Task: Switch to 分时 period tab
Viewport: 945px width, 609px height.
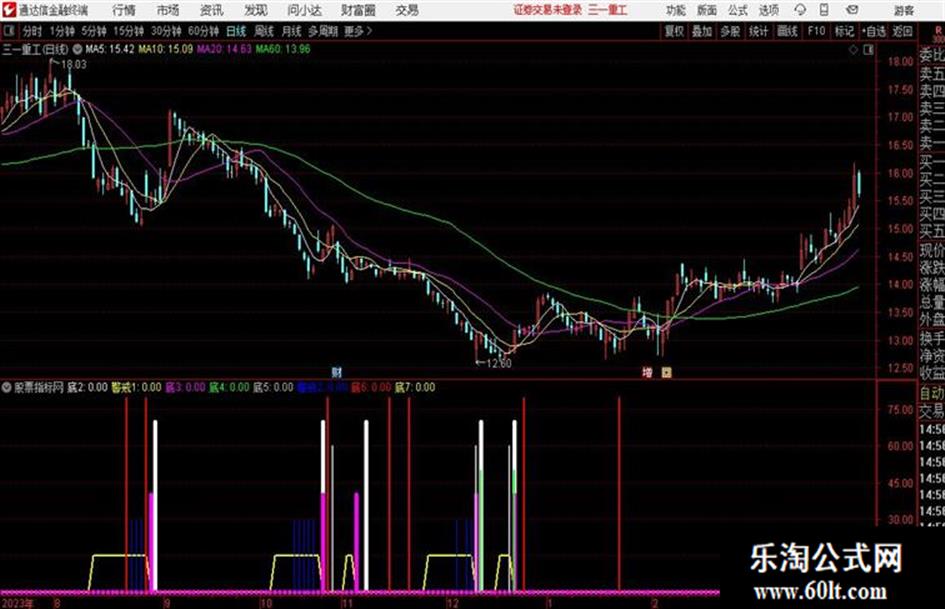Action: click(33, 31)
